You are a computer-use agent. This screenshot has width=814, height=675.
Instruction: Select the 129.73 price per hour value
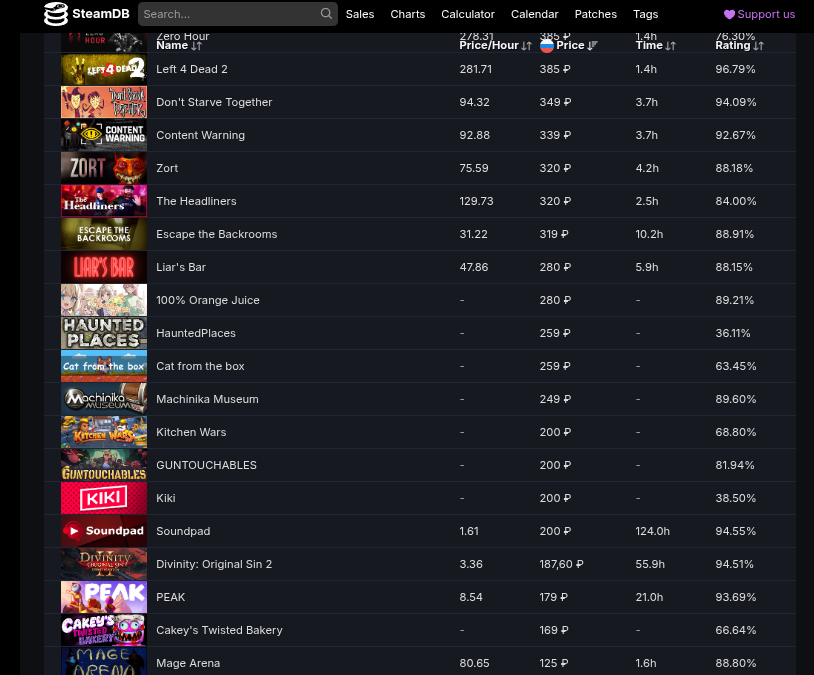476,201
